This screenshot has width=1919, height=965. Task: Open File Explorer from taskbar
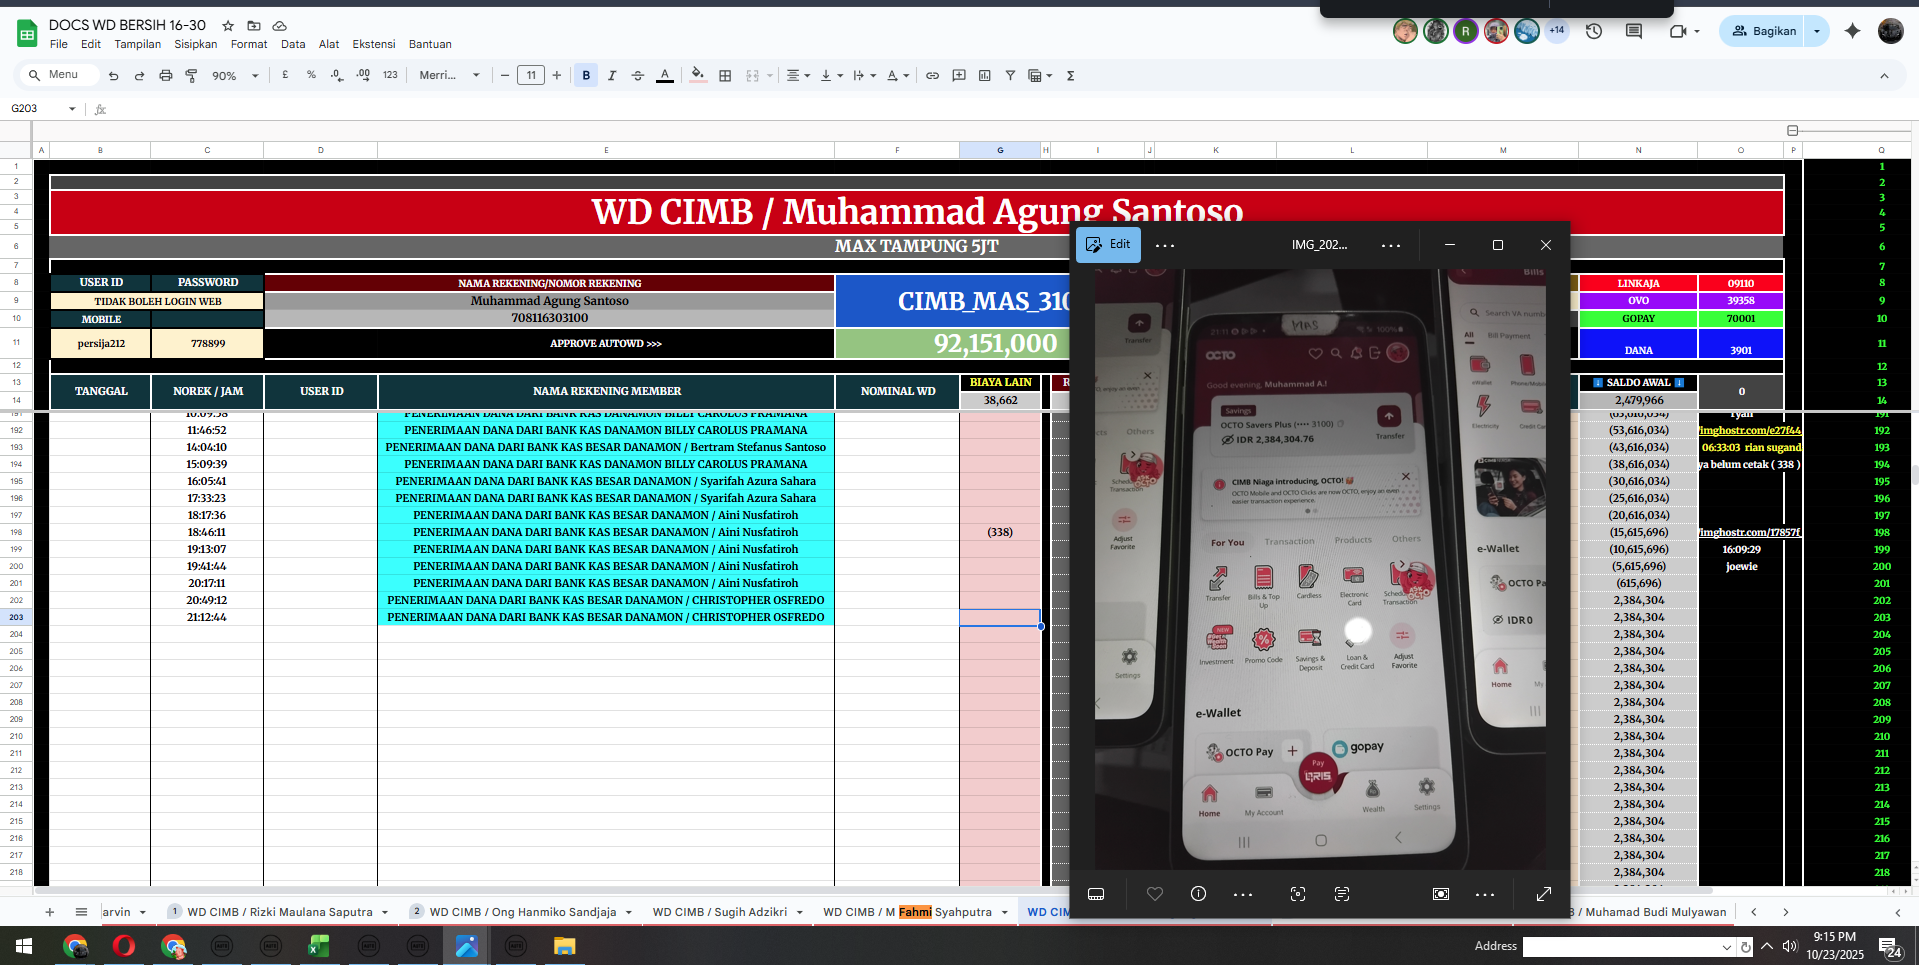[x=564, y=946]
